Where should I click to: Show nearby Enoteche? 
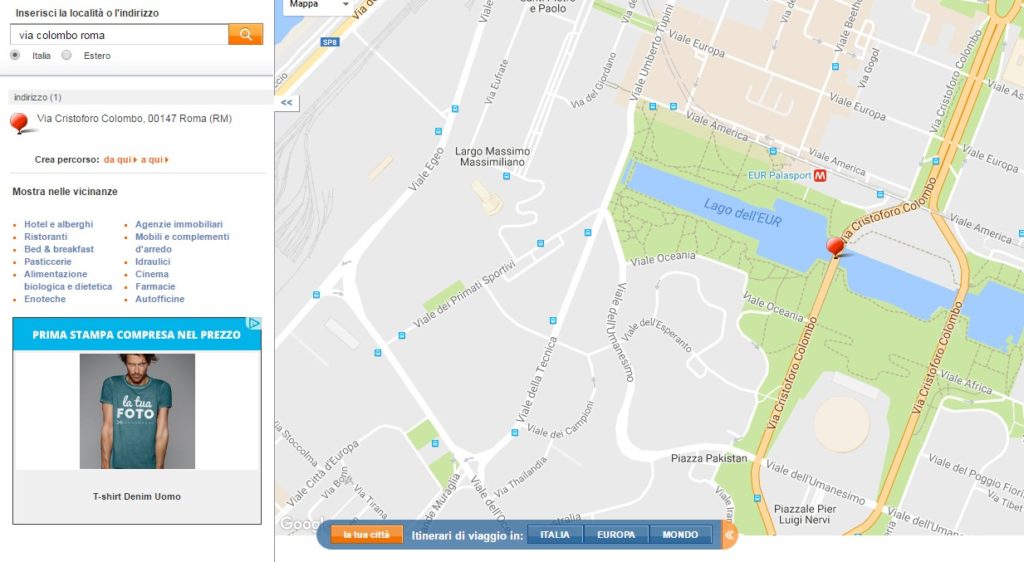(45, 298)
